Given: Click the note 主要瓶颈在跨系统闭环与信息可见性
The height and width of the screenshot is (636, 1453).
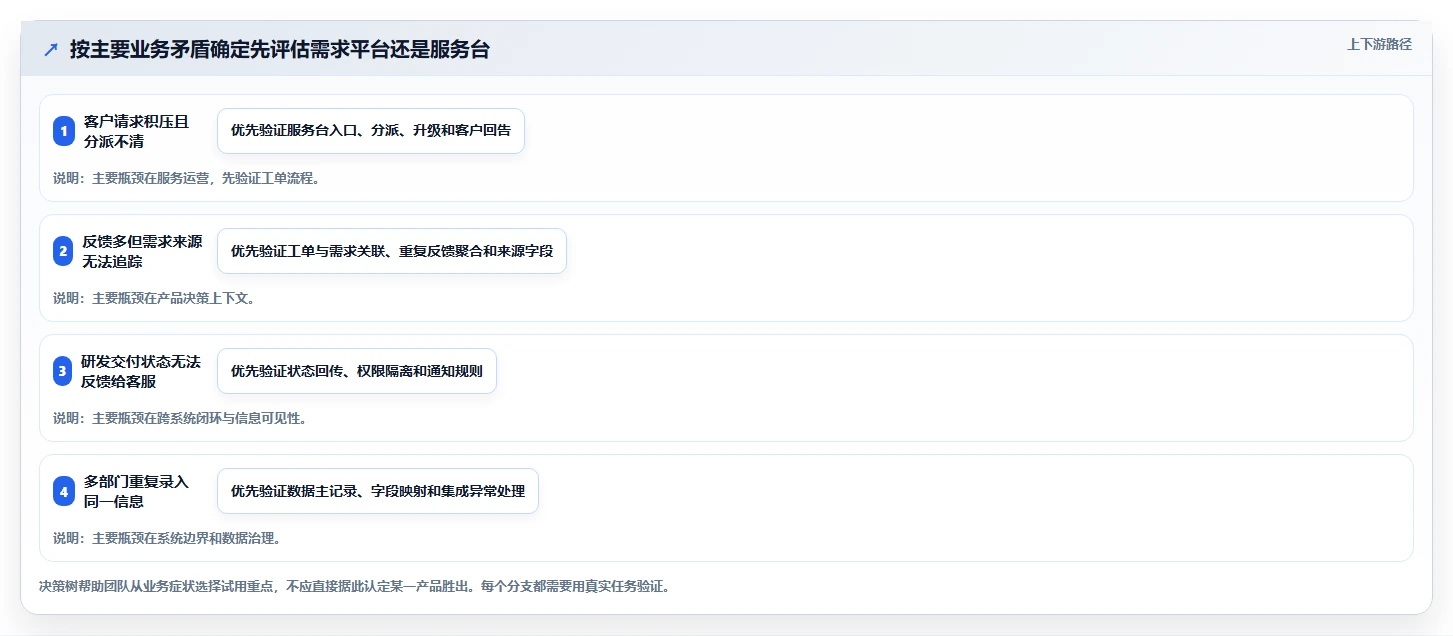Looking at the screenshot, I should (x=180, y=418).
